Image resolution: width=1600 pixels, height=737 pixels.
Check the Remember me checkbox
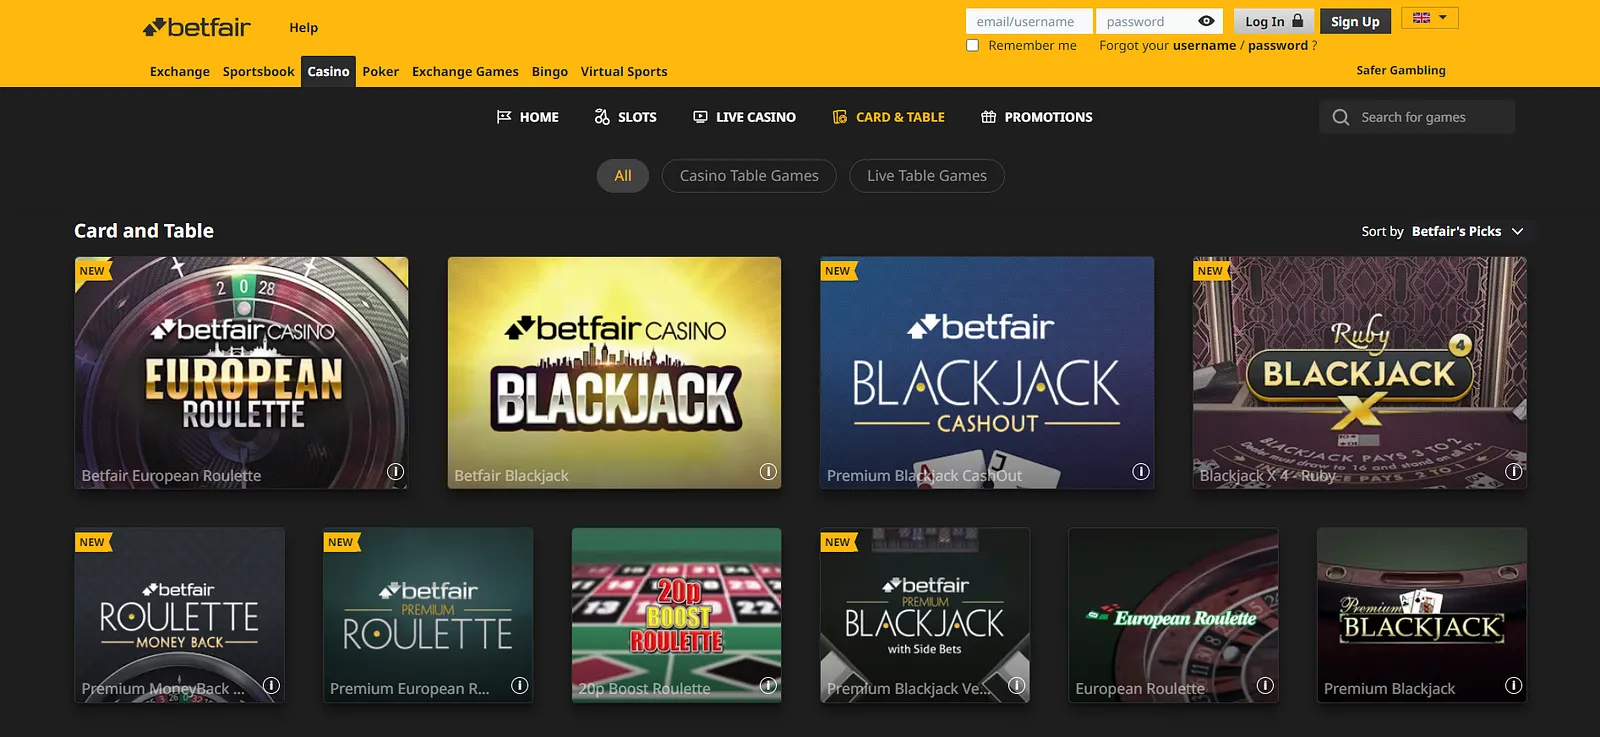972,45
